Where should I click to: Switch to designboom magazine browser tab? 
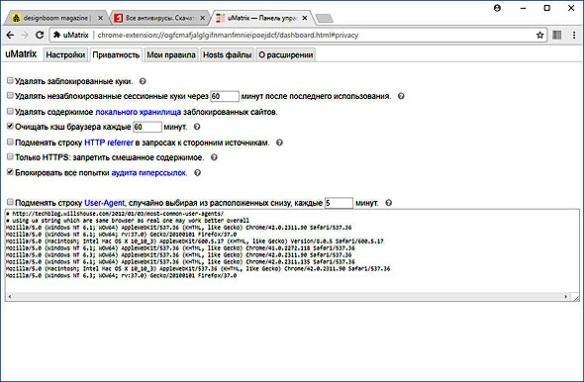point(56,18)
